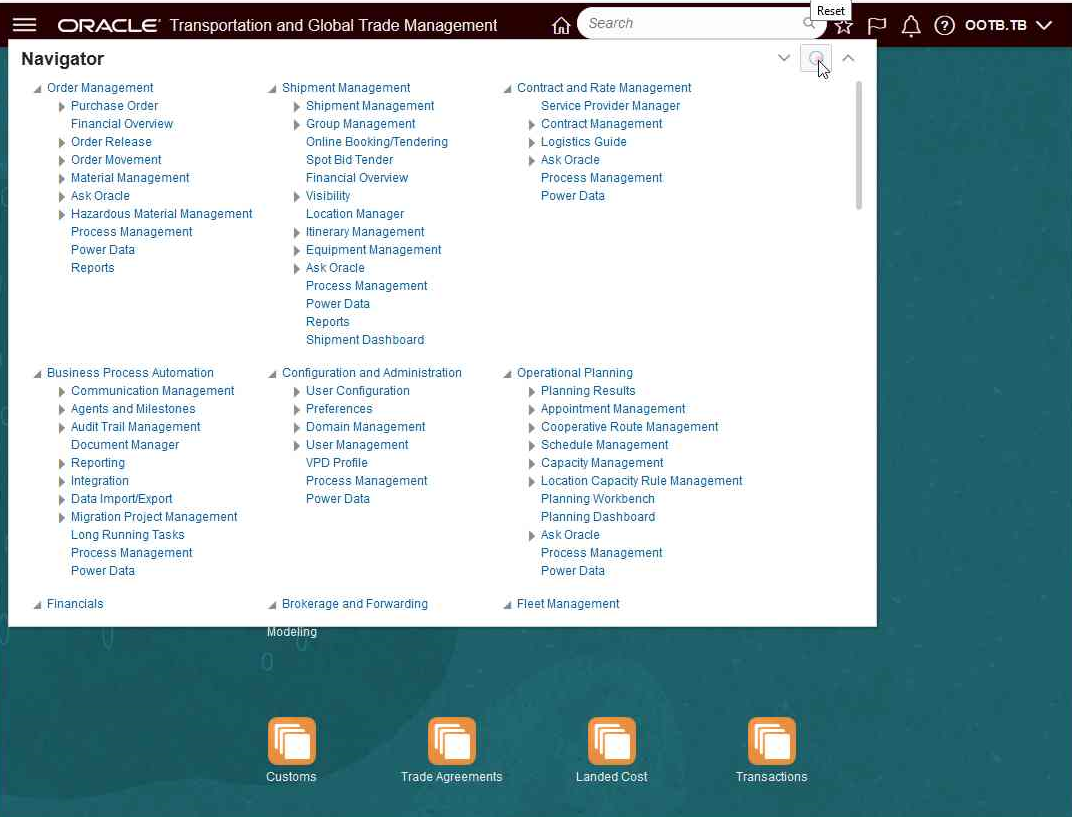Expand the Agents and Milestones node
Screen dimensions: 1072x817
point(62,410)
